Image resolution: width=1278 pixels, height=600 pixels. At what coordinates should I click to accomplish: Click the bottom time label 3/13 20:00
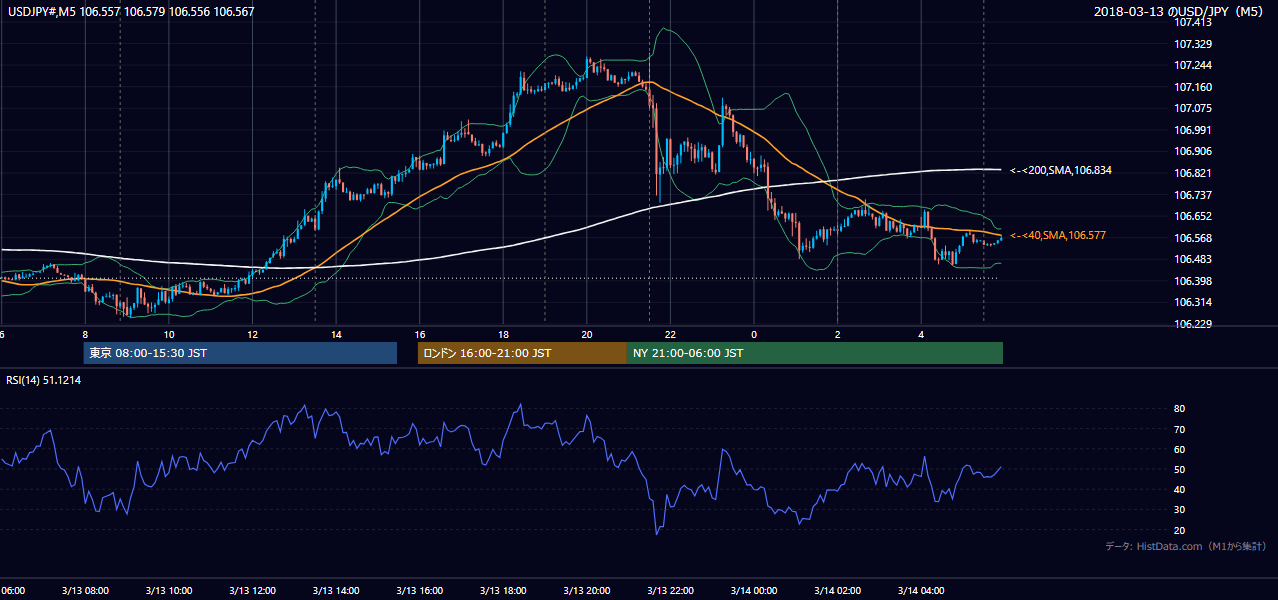coord(586,590)
